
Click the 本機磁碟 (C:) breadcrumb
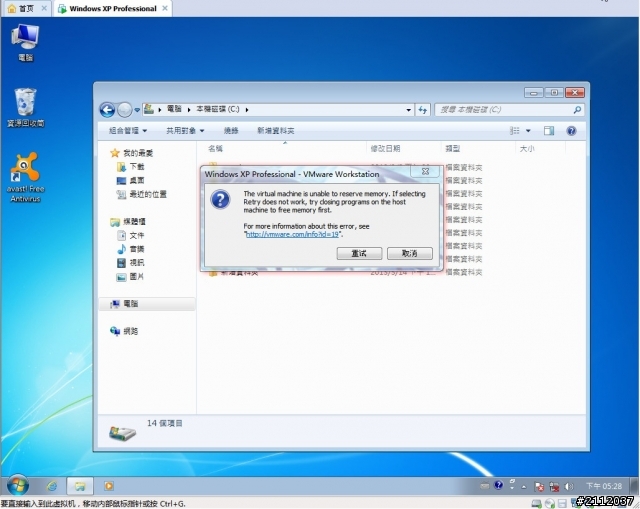[218, 109]
